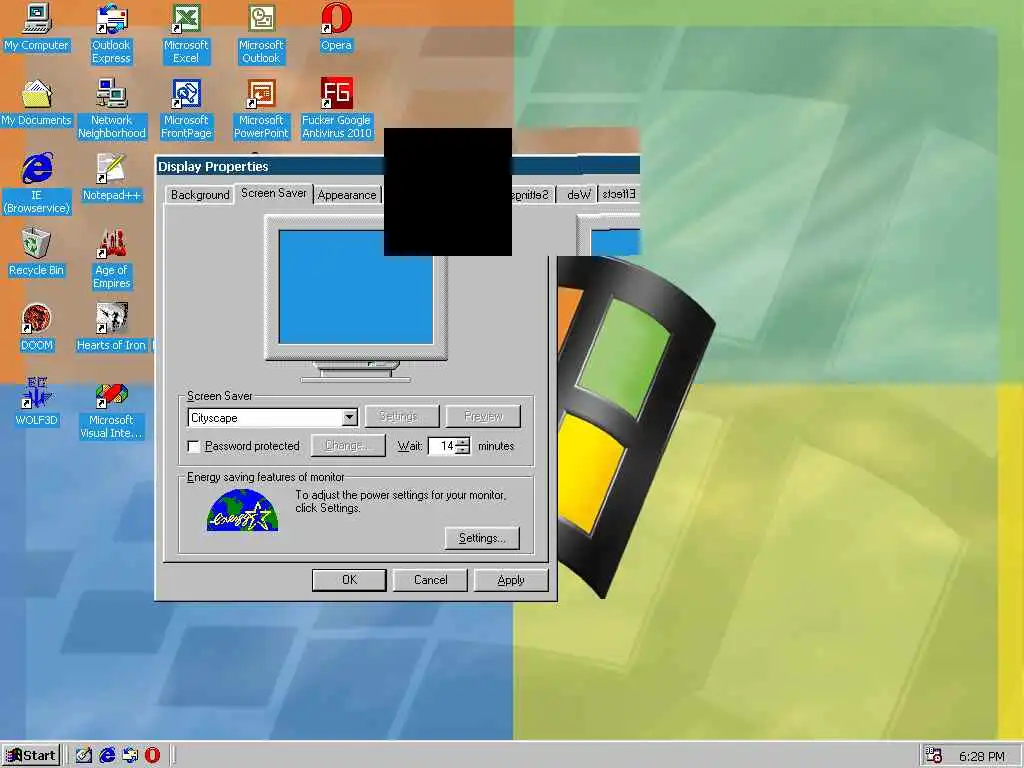The width and height of the screenshot is (1024, 768).
Task: Cancel the Display Properties dialog
Action: point(430,580)
